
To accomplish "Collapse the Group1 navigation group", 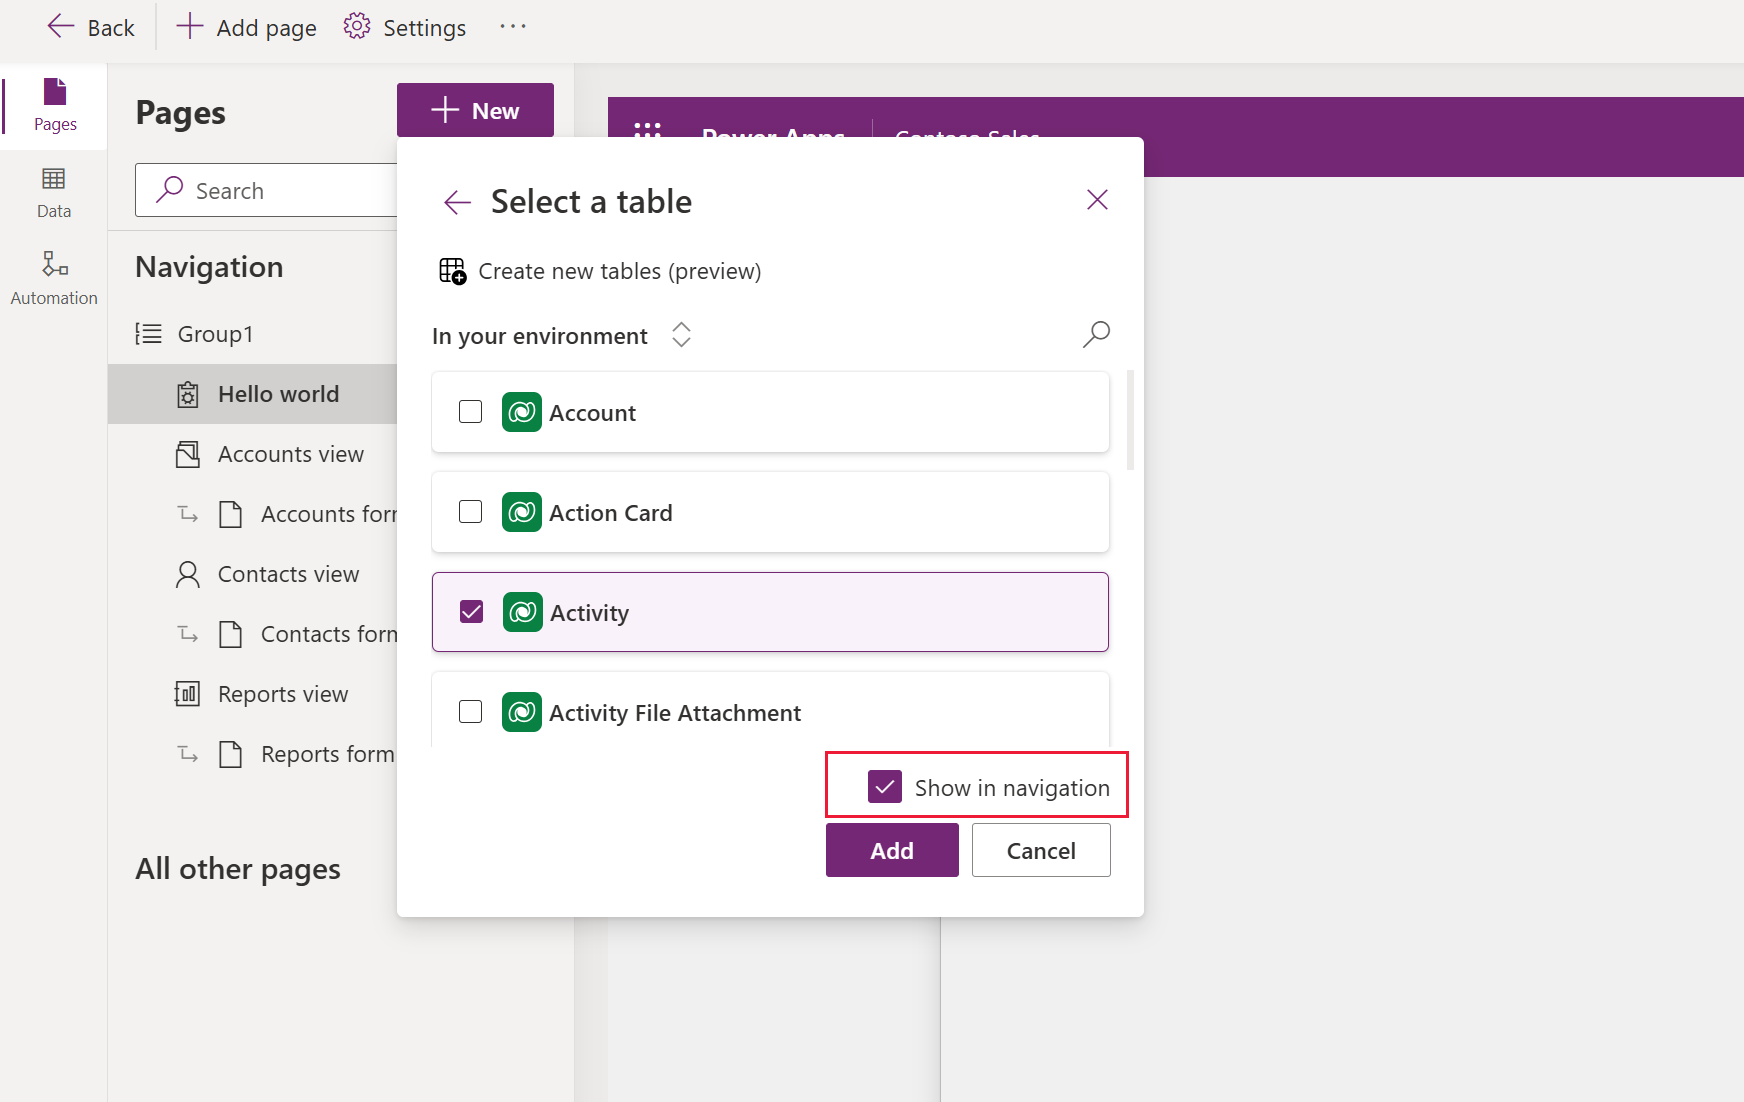I will [x=148, y=333].
